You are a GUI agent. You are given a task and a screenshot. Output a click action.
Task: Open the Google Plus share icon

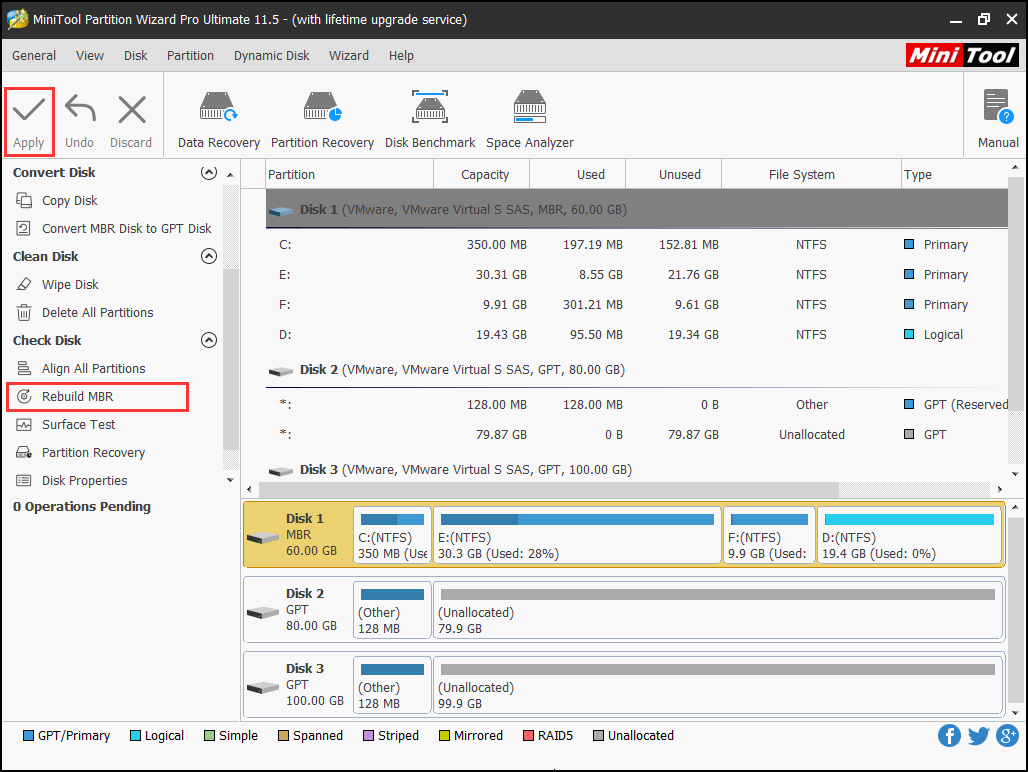(x=1008, y=735)
